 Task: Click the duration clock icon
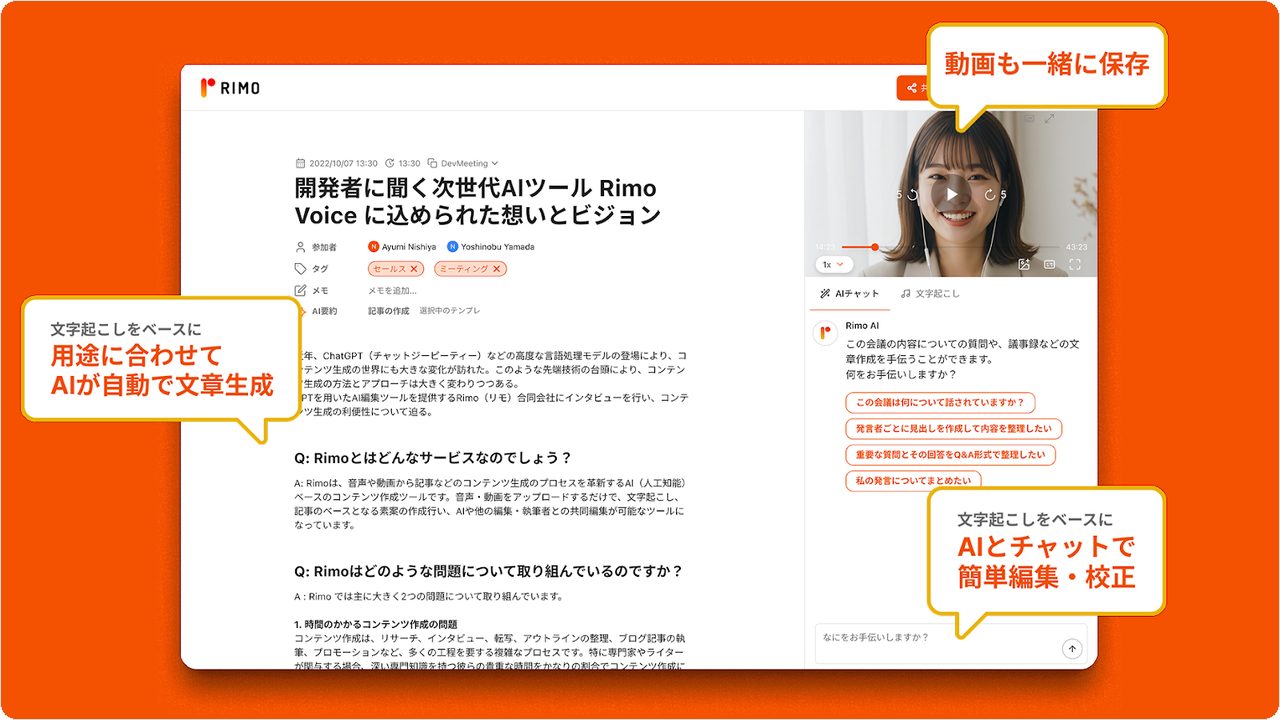[x=389, y=163]
